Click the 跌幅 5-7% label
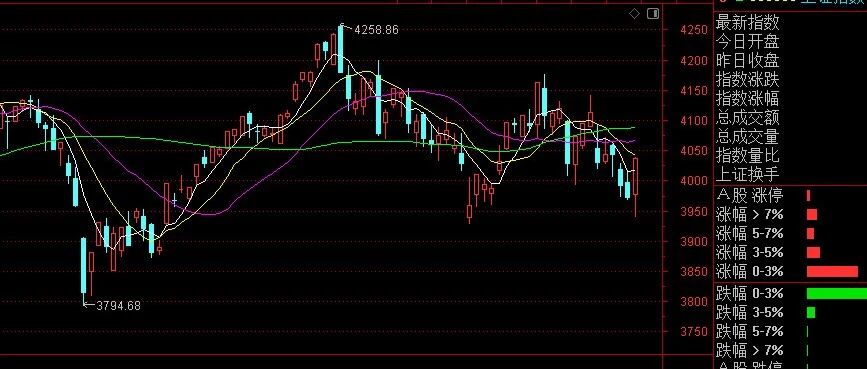The image size is (867, 369). click(x=750, y=331)
